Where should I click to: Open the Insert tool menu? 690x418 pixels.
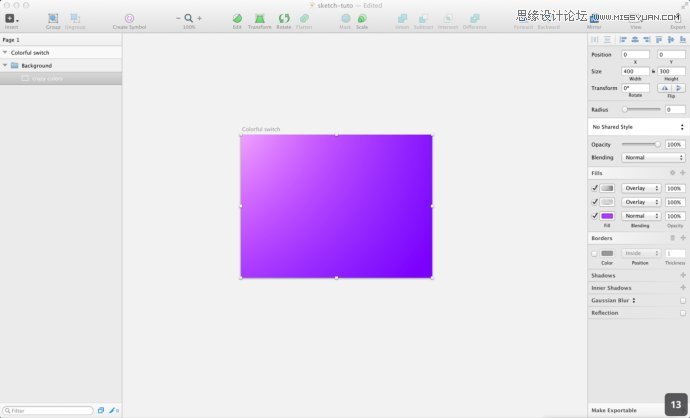coord(11,18)
